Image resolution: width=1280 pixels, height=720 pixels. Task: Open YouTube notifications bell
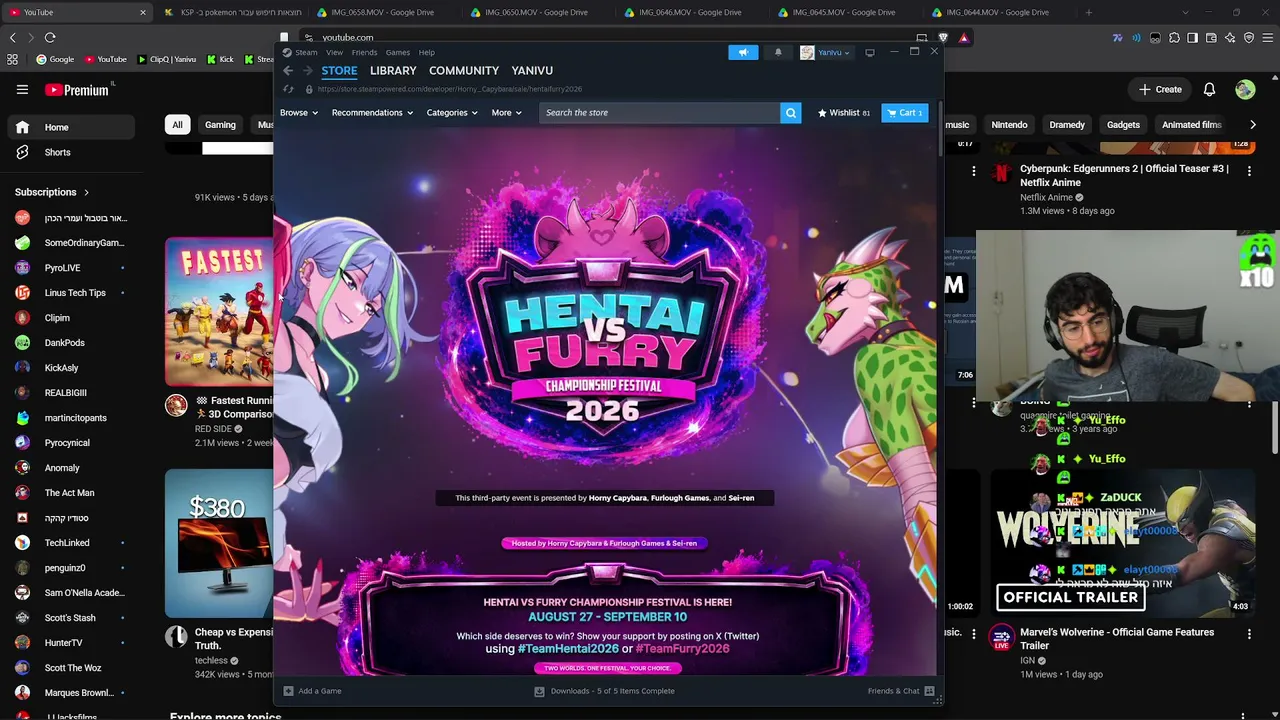pos(1209,89)
